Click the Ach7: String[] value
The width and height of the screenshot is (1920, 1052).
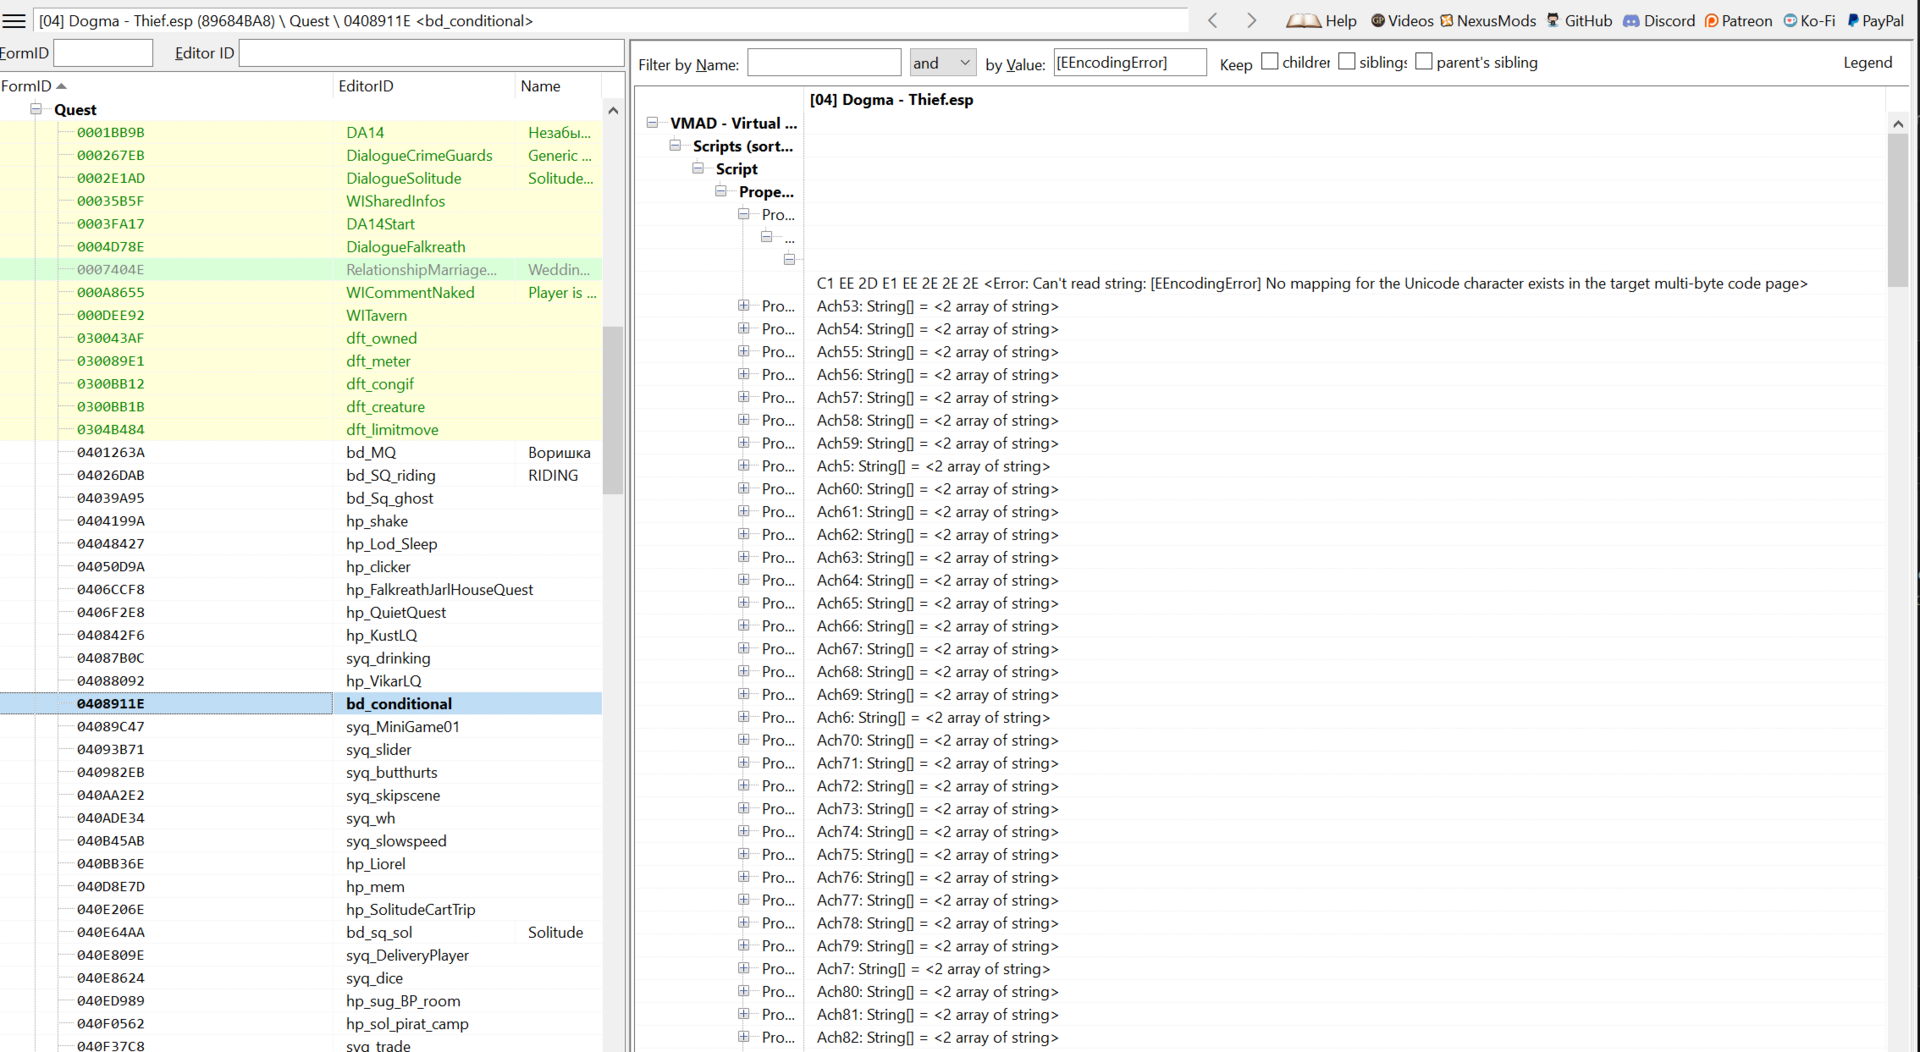(933, 968)
